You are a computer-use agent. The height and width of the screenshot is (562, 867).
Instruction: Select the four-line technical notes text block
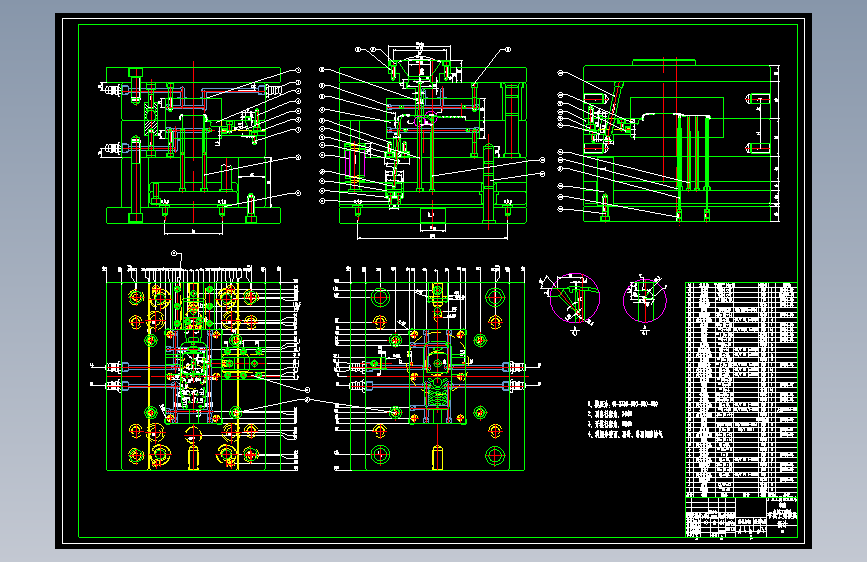tap(625, 419)
